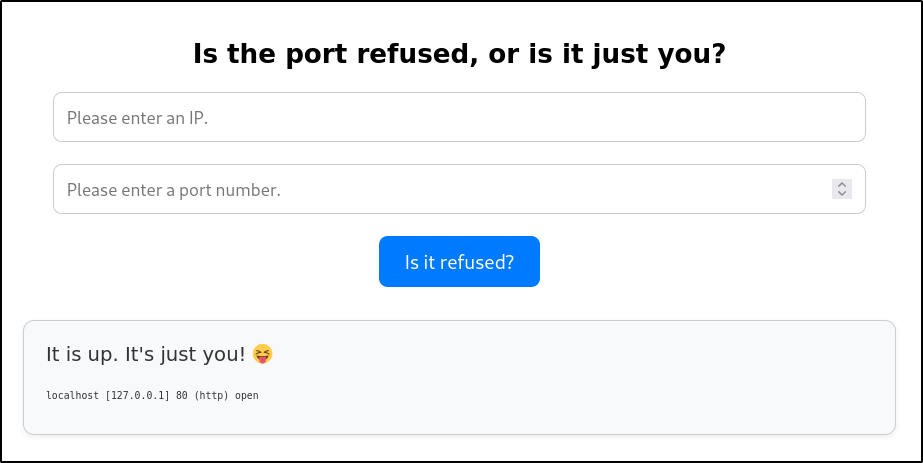The height and width of the screenshot is (463, 923).
Task: Decrease the port number with the down arrow
Action: [842, 193]
